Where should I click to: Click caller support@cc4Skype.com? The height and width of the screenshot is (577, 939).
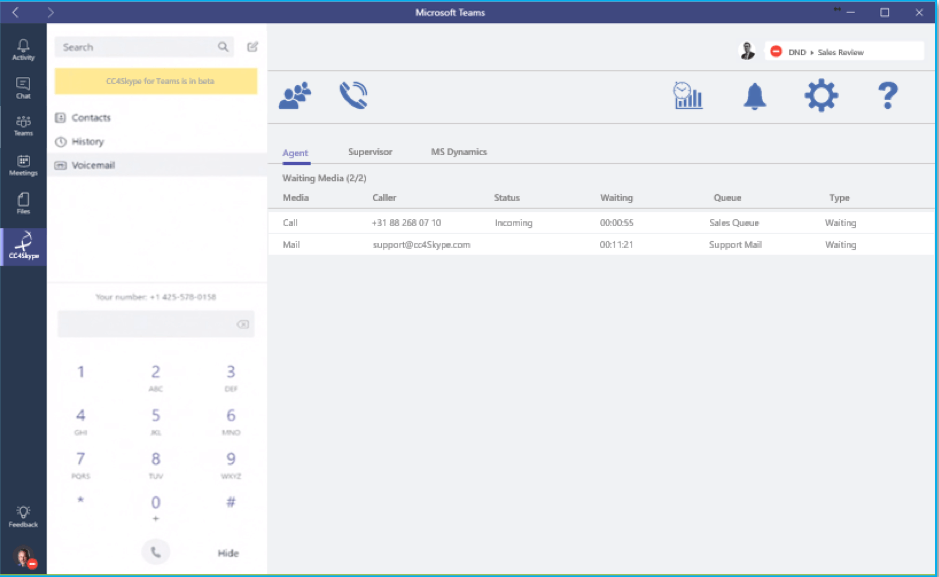(x=422, y=245)
